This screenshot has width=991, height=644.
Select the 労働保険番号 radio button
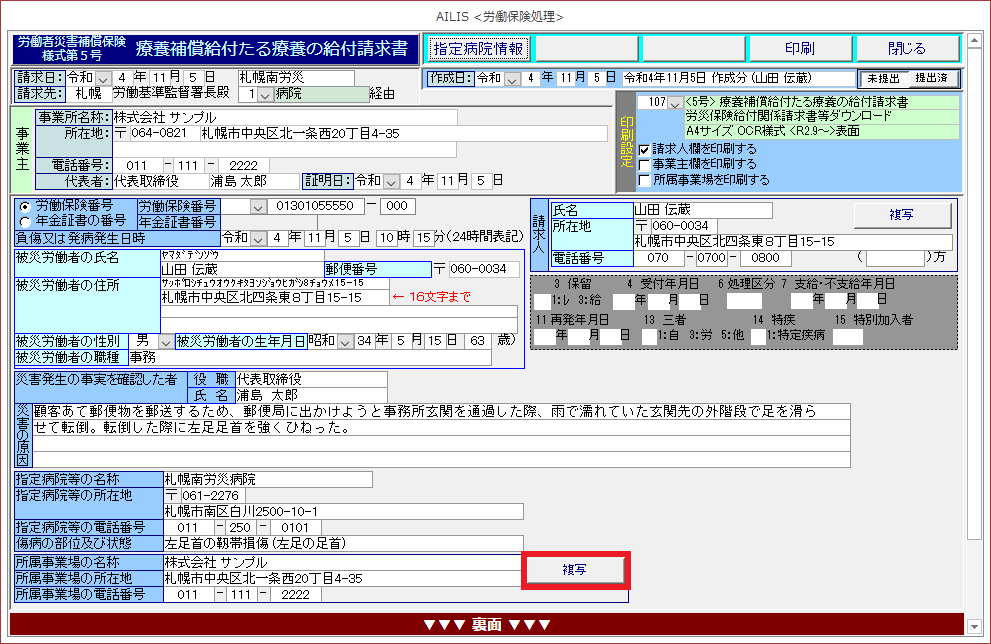pos(24,205)
